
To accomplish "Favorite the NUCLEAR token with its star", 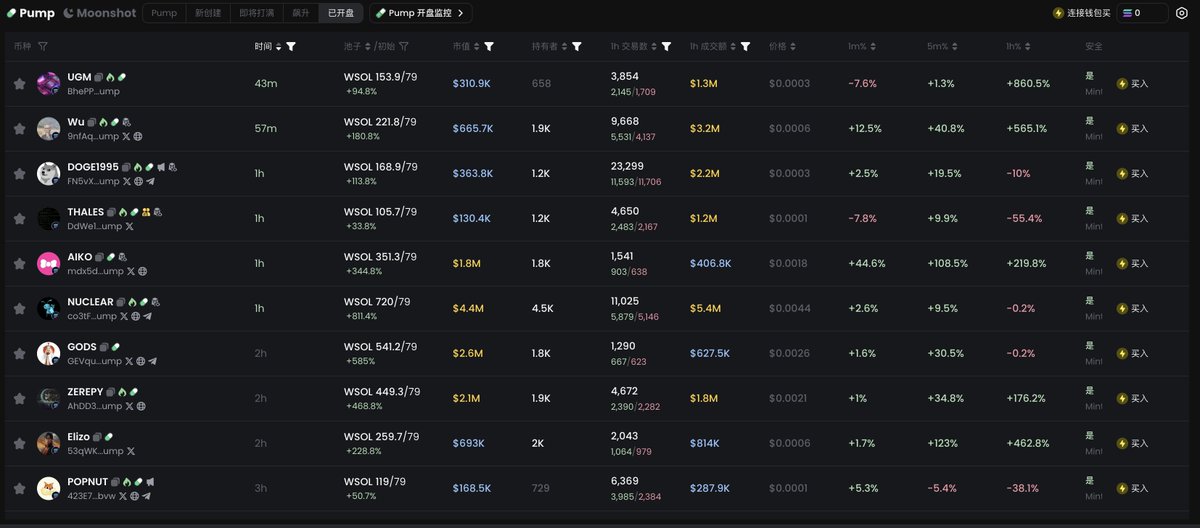I will 19,309.
